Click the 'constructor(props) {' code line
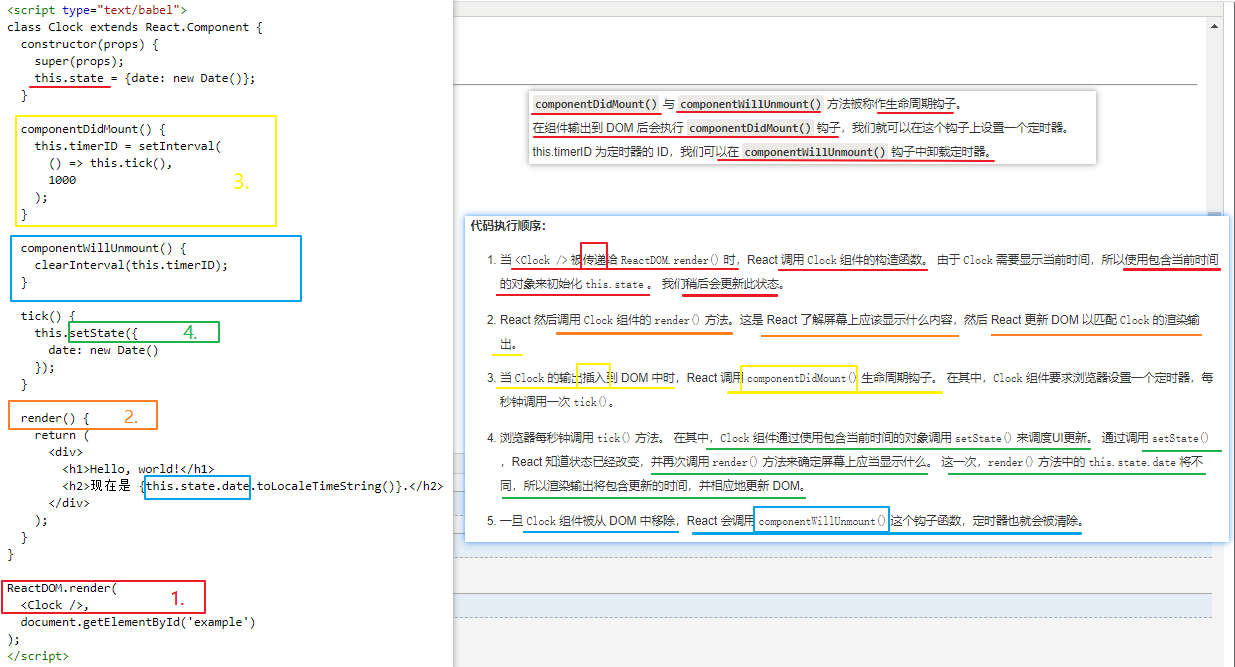1235x667 pixels. tap(90, 44)
